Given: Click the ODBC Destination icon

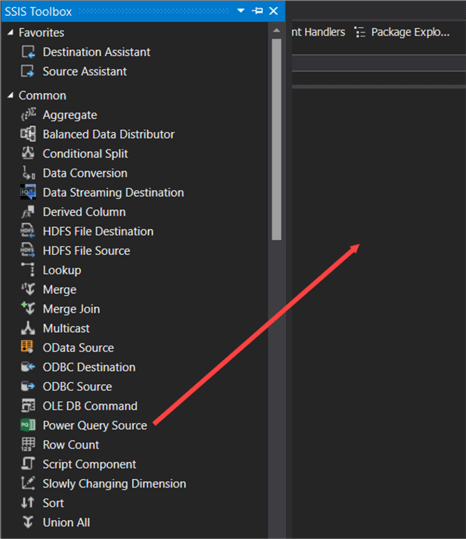Looking at the screenshot, I should pyautogui.click(x=28, y=367).
